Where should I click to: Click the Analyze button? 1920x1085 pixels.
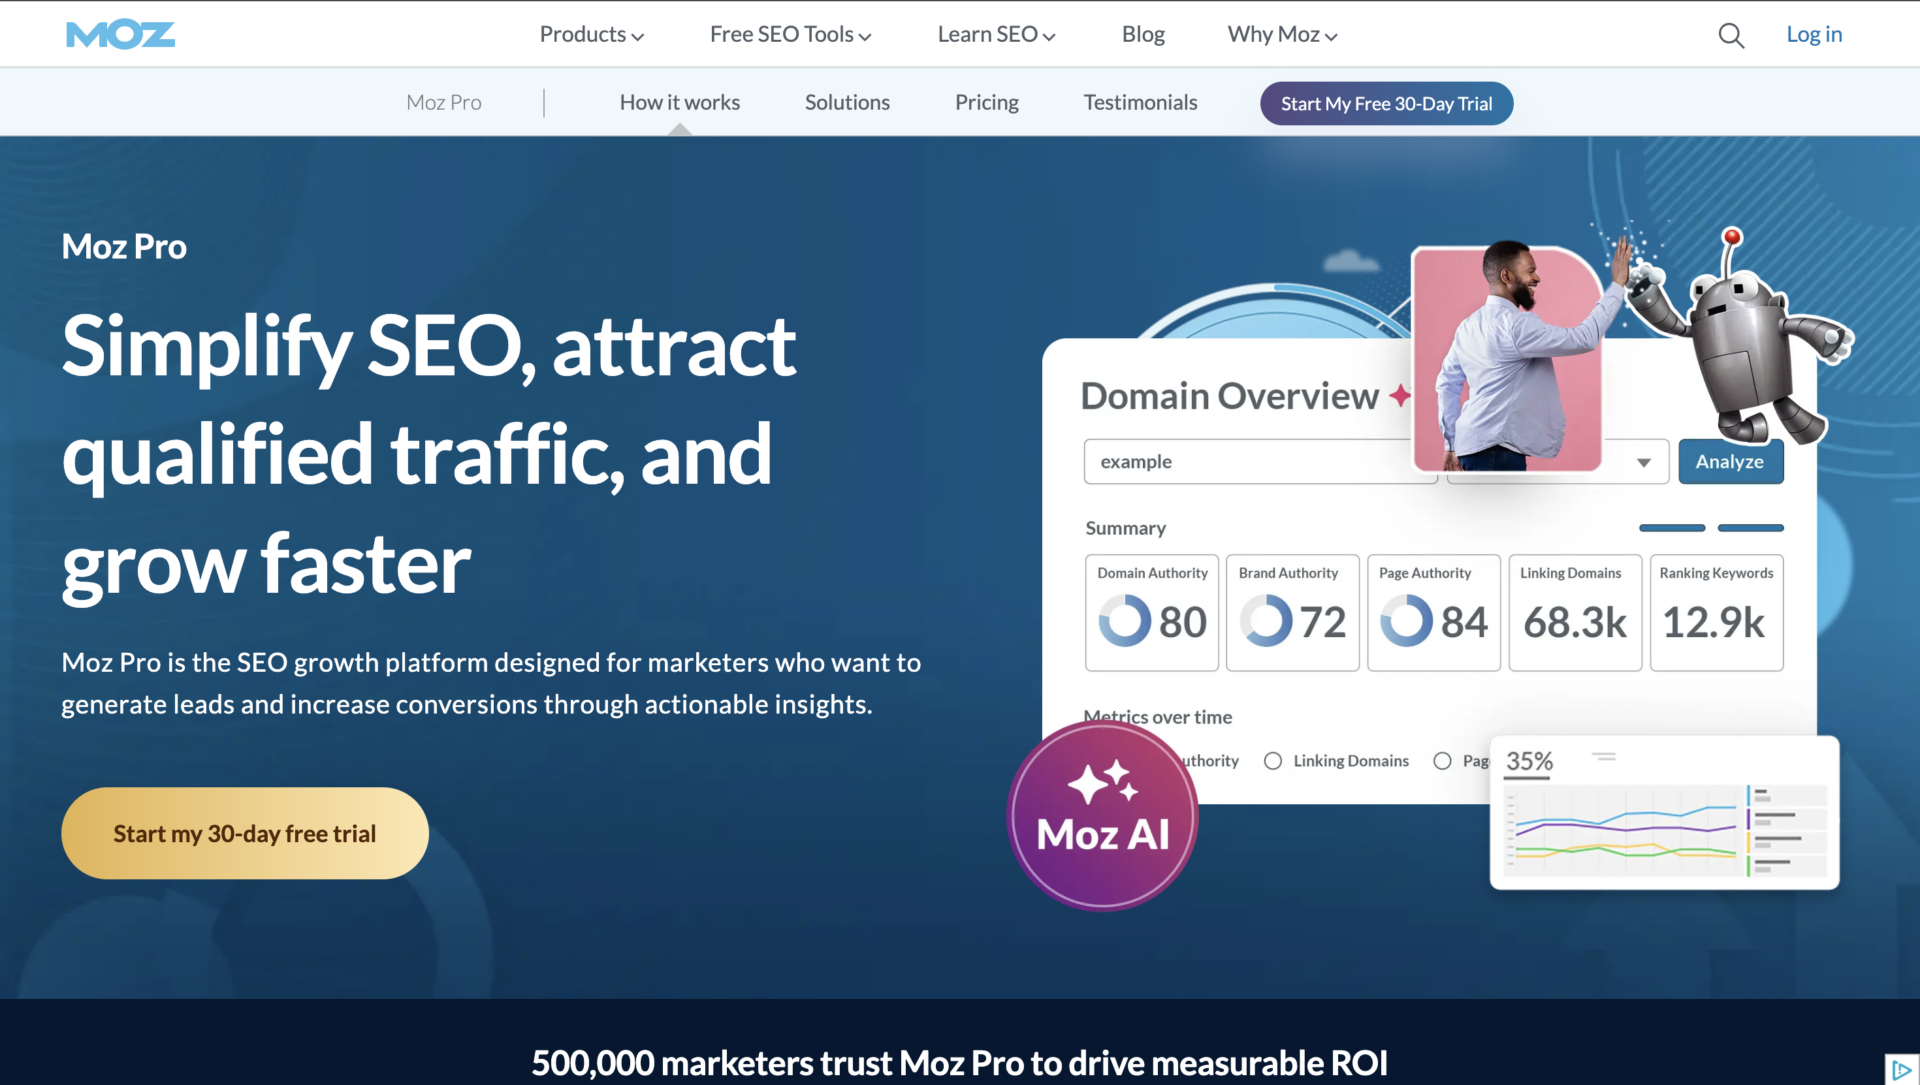tap(1730, 462)
